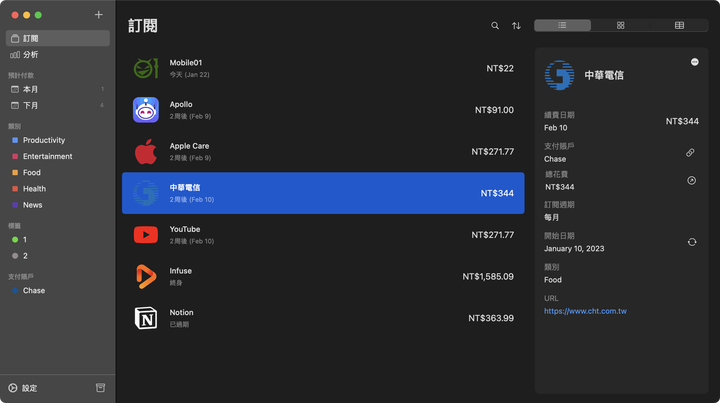Click the calendar icon next to 下月

click(x=15, y=105)
